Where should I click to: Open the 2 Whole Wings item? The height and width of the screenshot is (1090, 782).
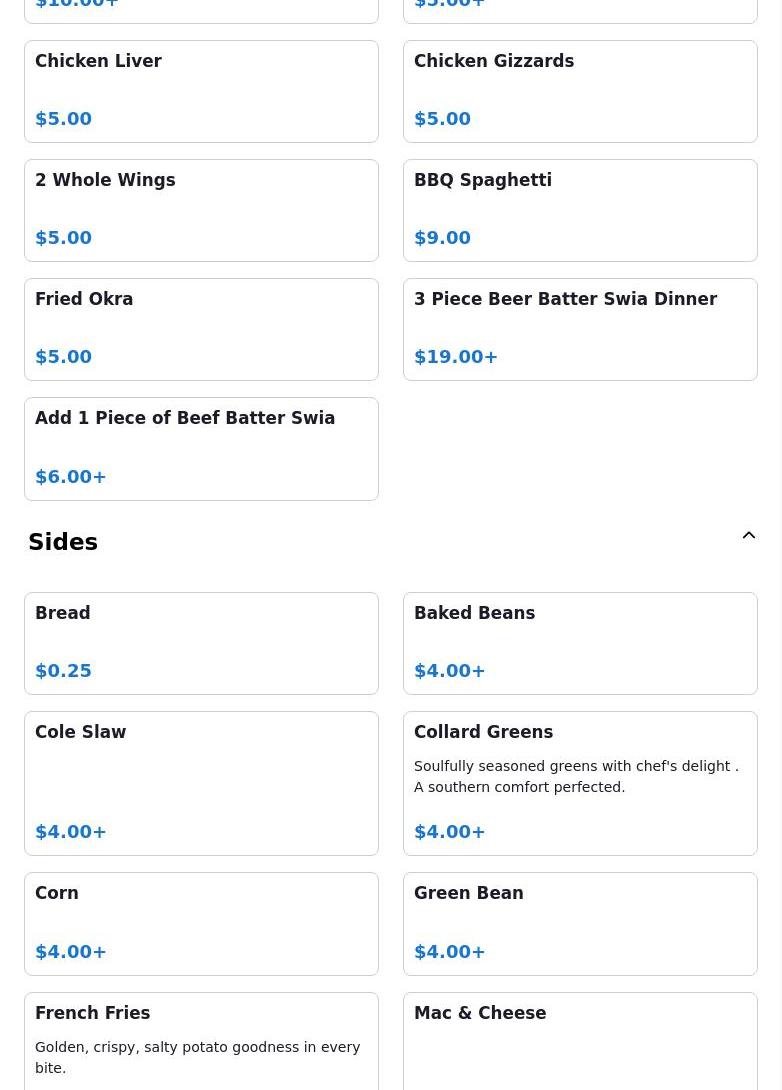201,210
